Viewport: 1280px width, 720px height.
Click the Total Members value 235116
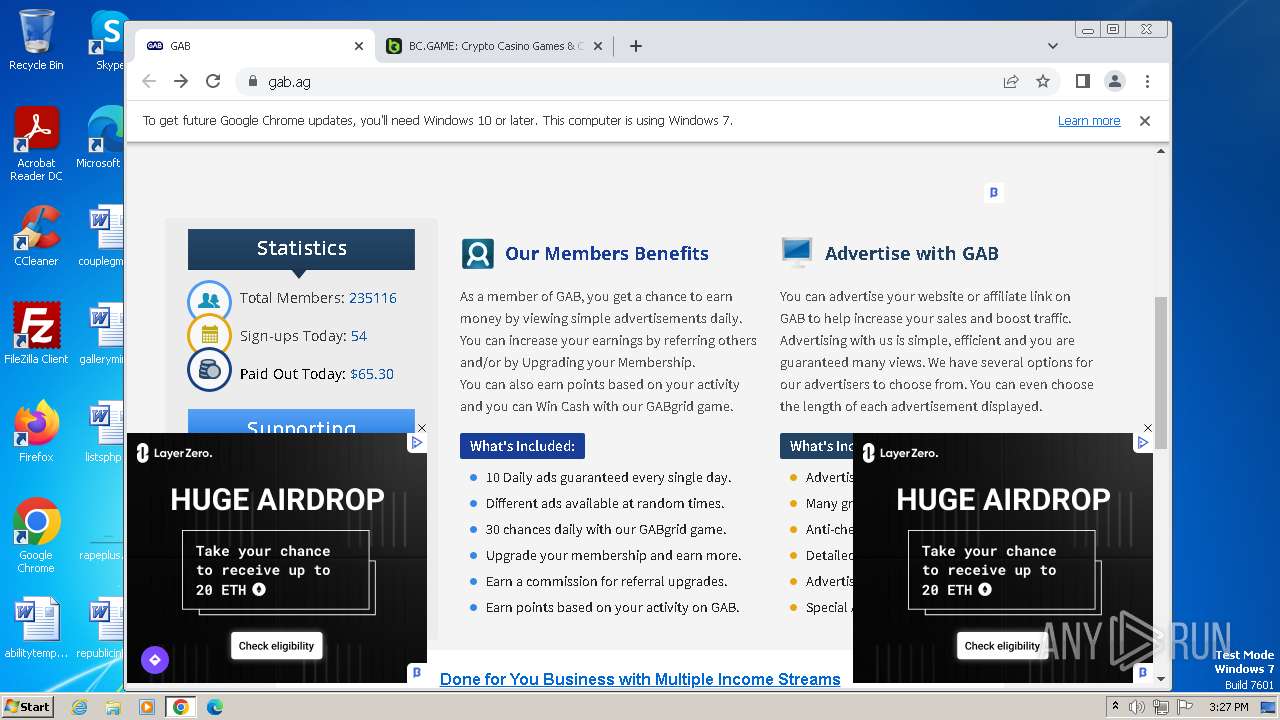click(373, 298)
